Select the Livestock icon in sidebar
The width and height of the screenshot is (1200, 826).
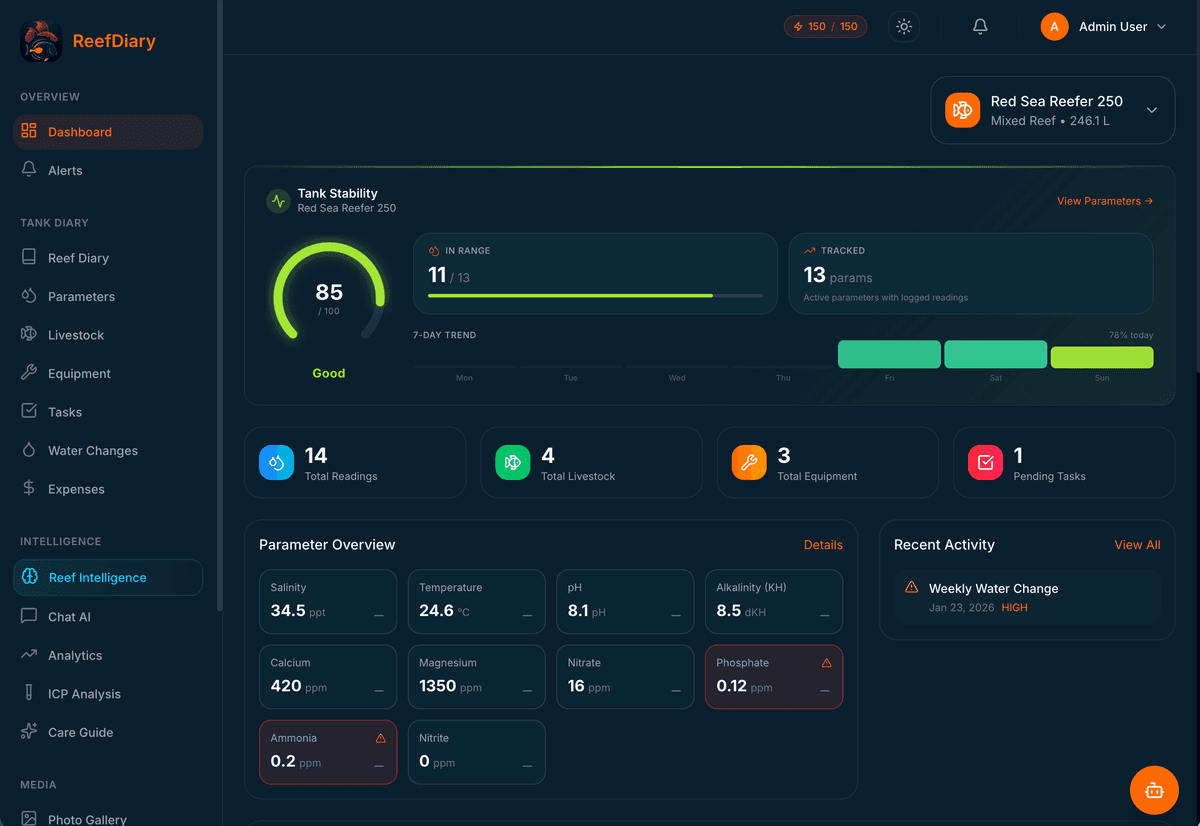(x=31, y=334)
